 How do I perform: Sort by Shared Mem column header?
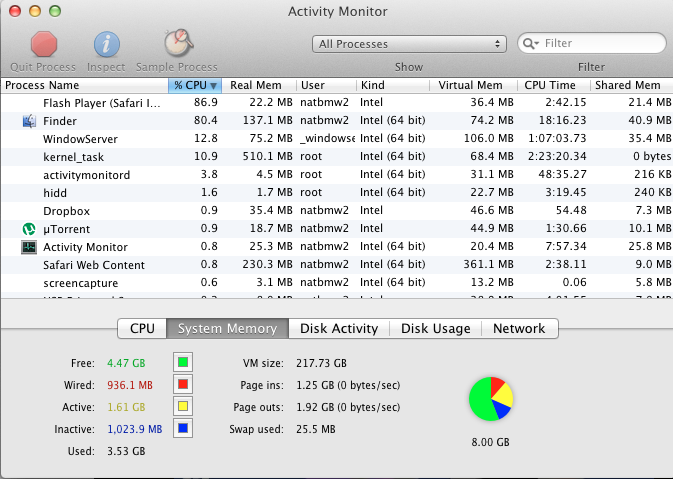click(x=632, y=85)
